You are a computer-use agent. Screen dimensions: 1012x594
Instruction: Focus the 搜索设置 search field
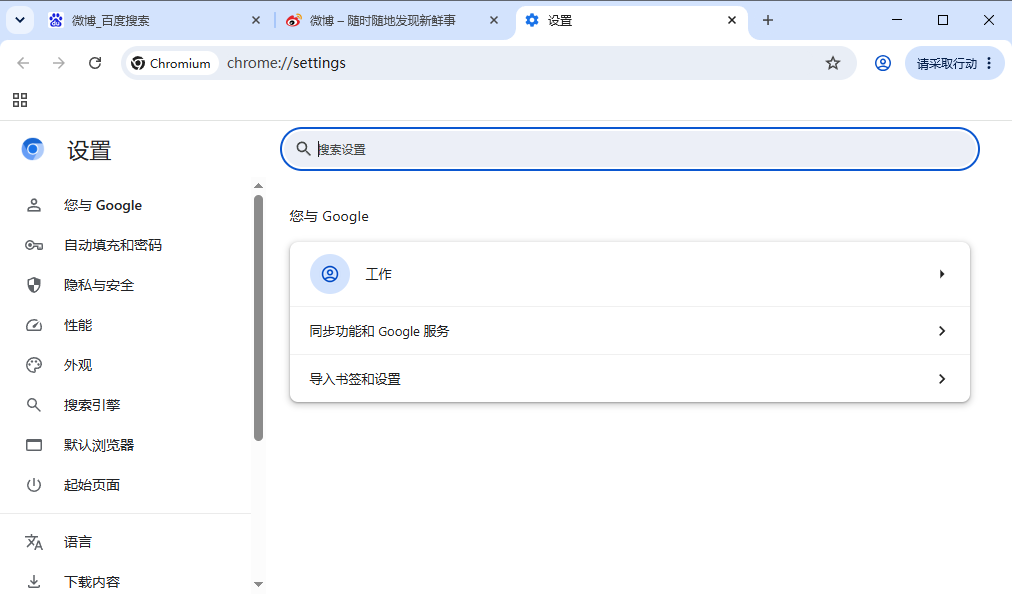[x=630, y=149]
